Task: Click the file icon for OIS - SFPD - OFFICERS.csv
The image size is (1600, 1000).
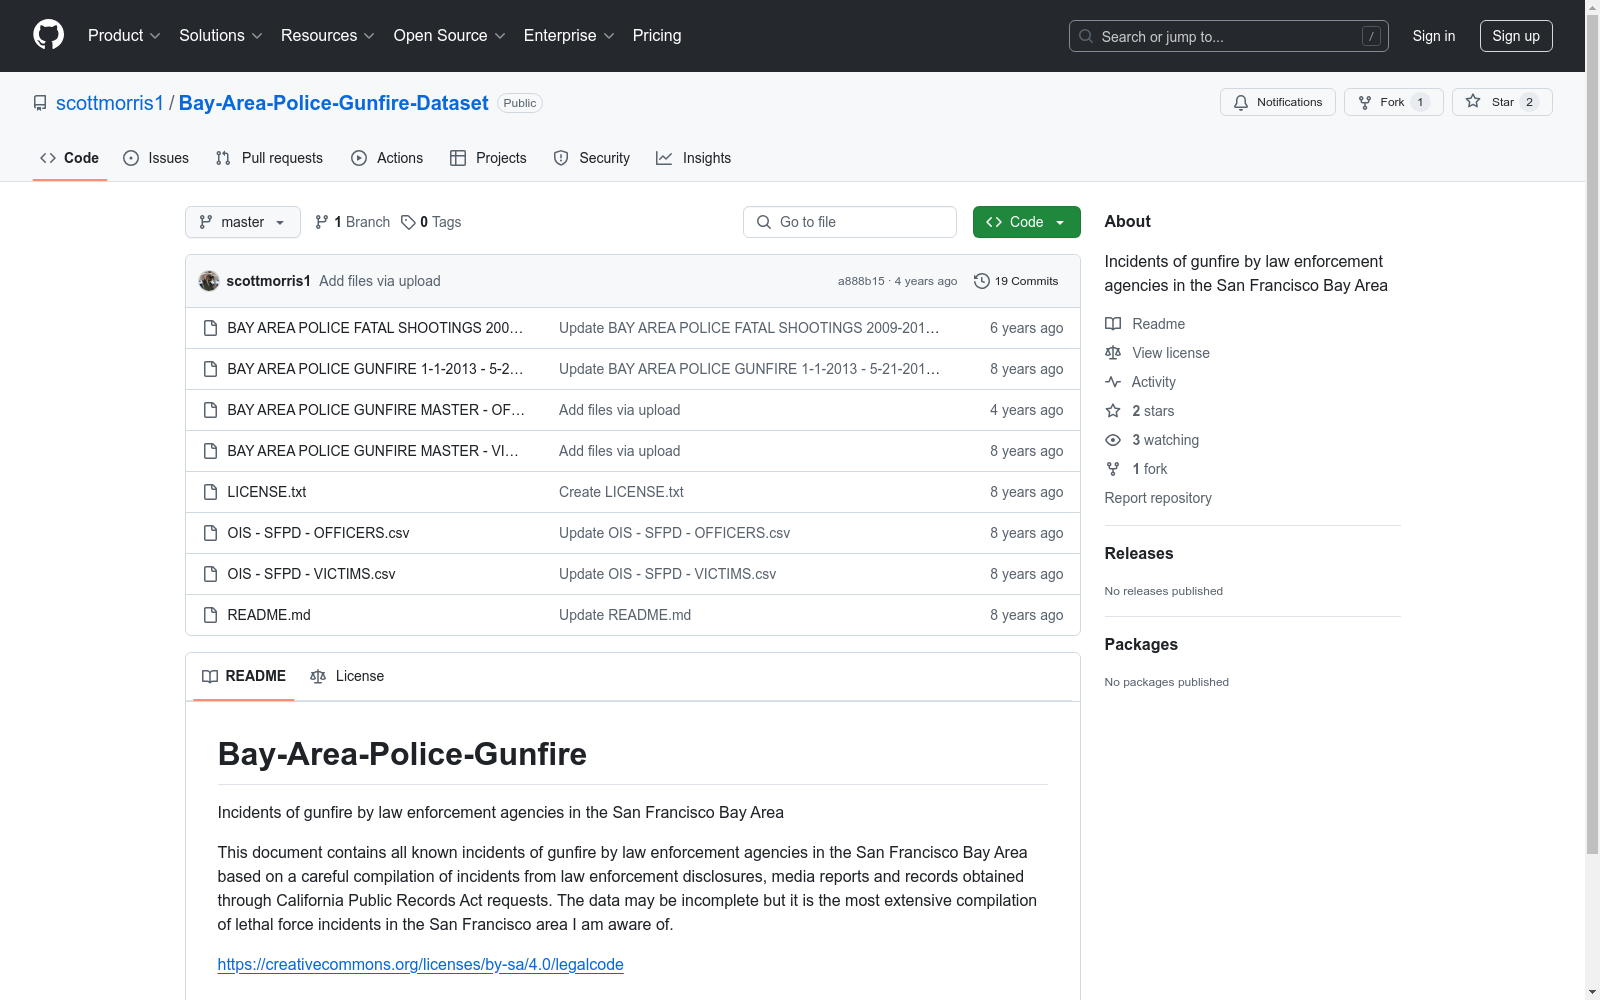Action: (210, 533)
